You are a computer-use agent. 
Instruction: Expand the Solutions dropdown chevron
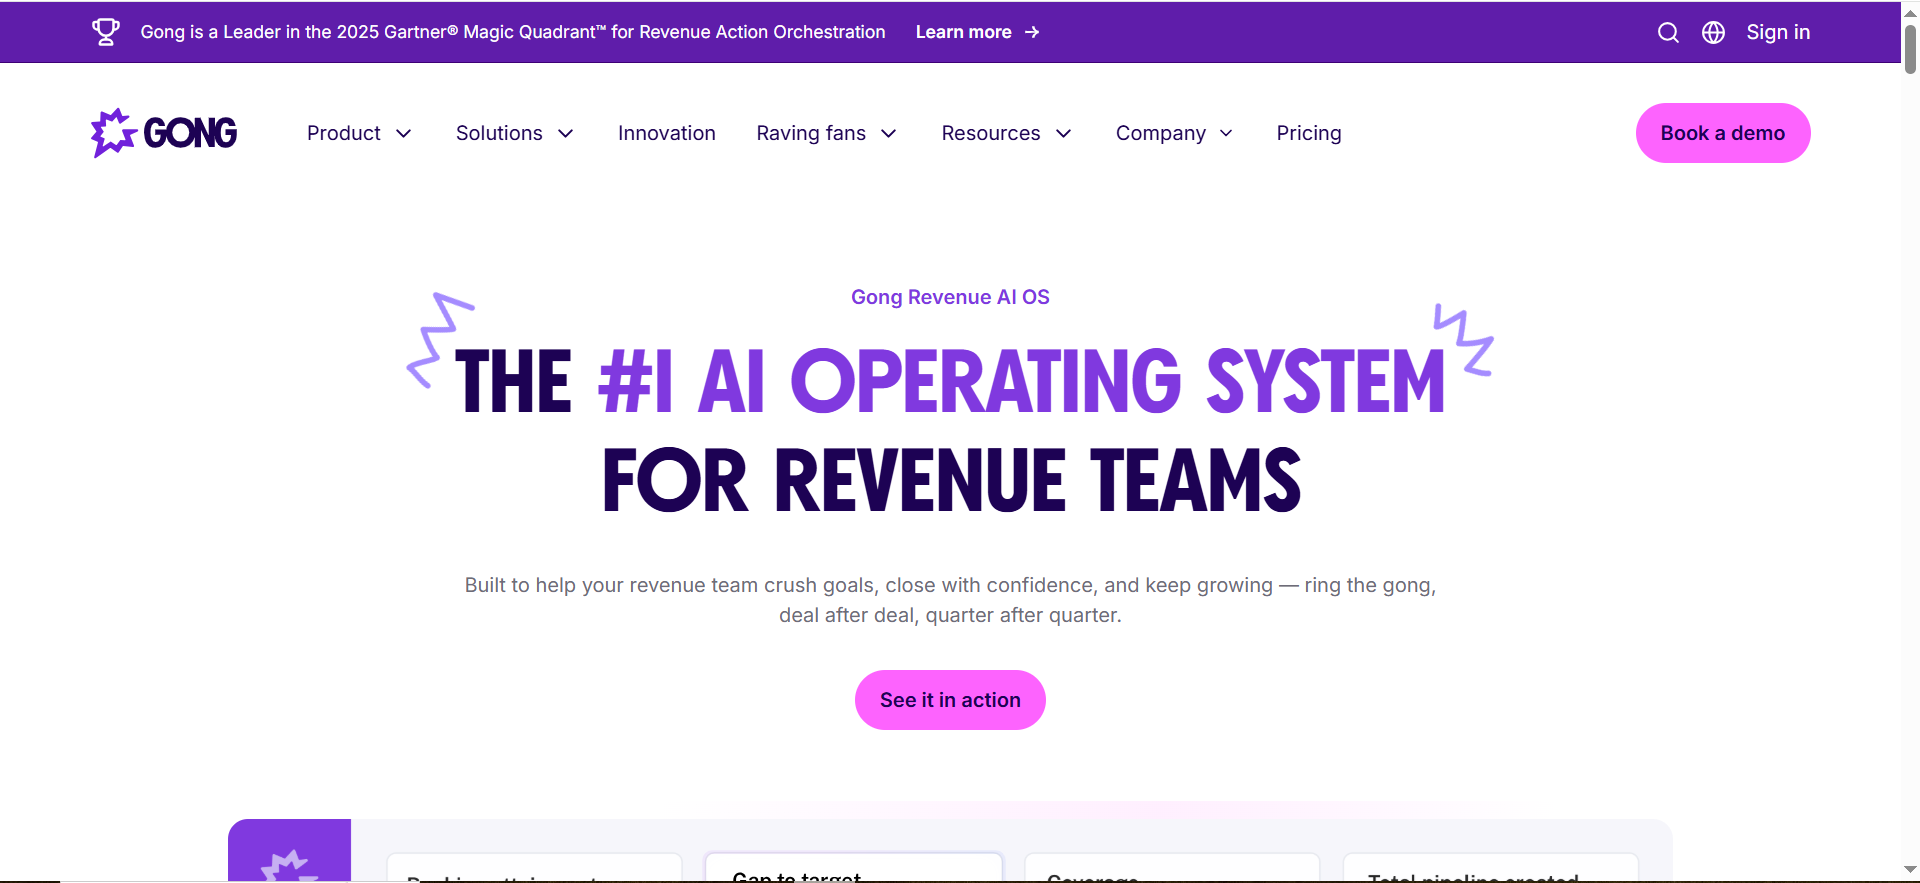click(566, 134)
